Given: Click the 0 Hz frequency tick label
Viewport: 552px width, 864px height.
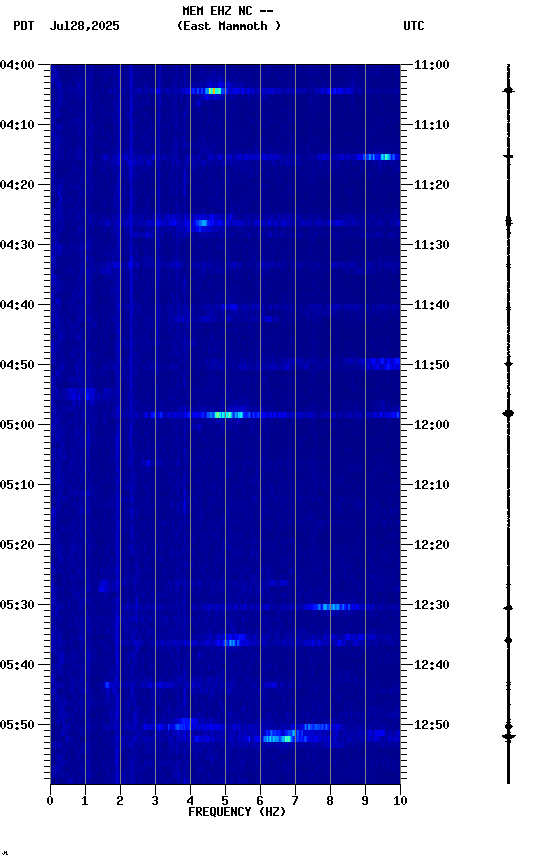Looking at the screenshot, I should click(x=50, y=801).
